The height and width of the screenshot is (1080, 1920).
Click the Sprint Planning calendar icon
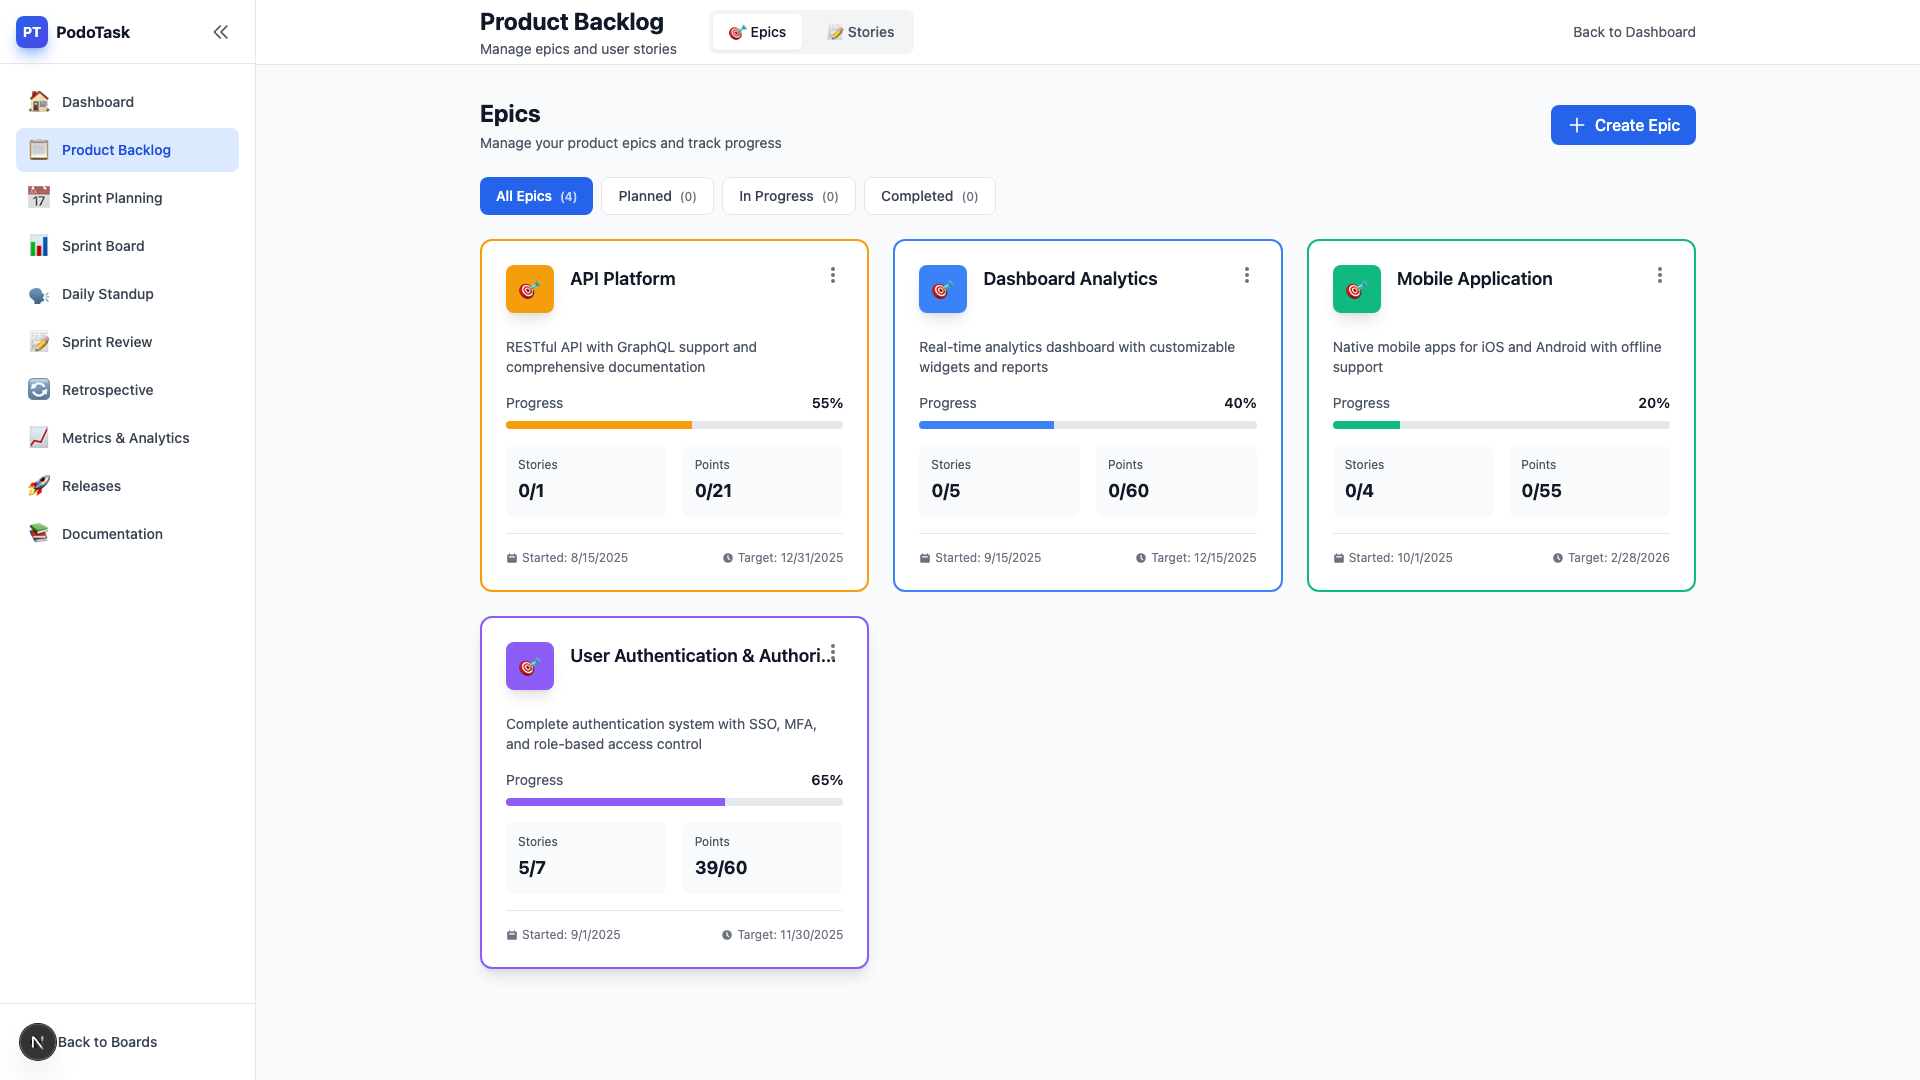[x=39, y=198]
